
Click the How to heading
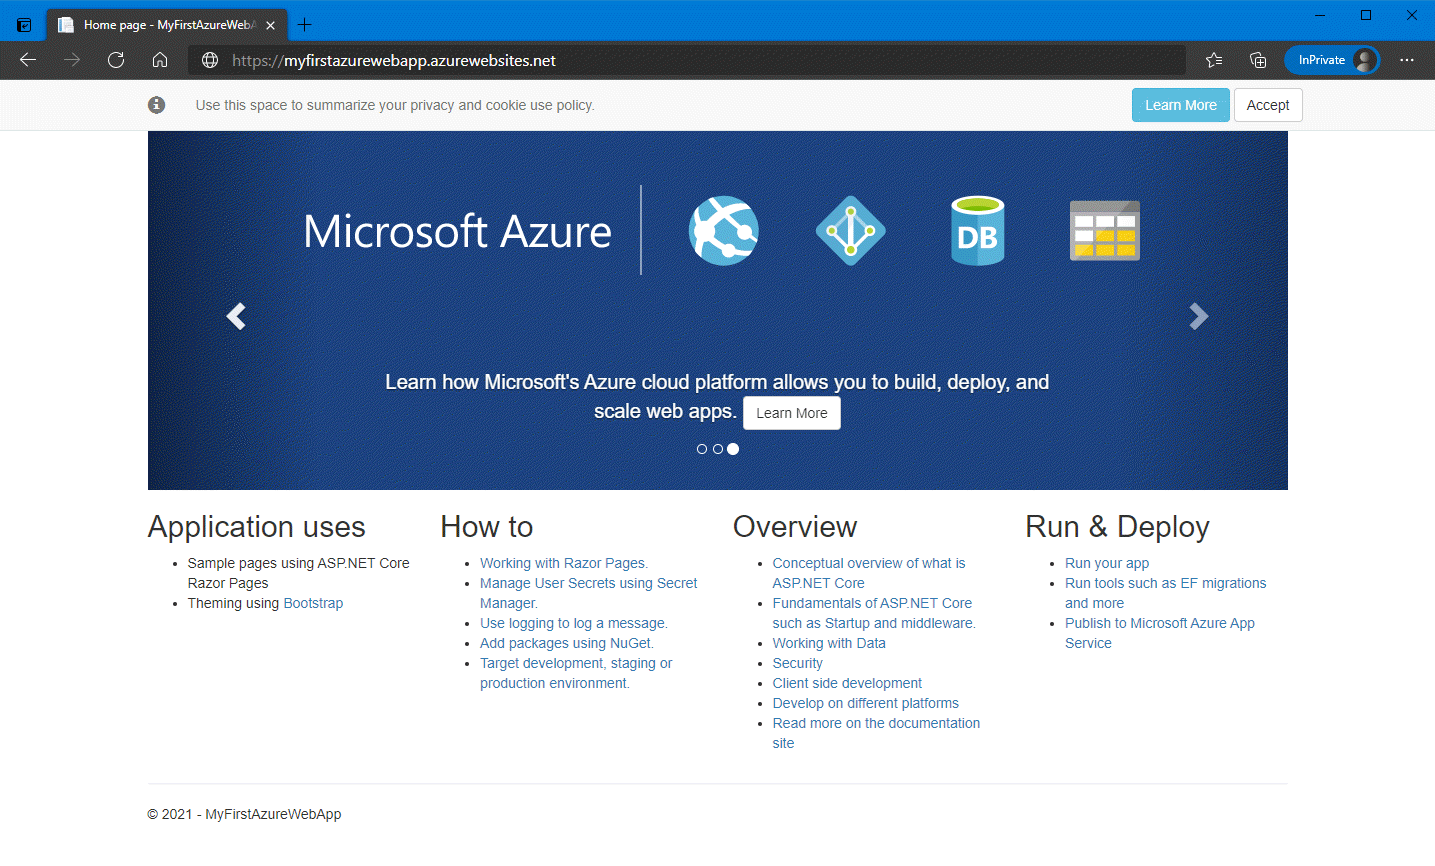click(x=487, y=527)
